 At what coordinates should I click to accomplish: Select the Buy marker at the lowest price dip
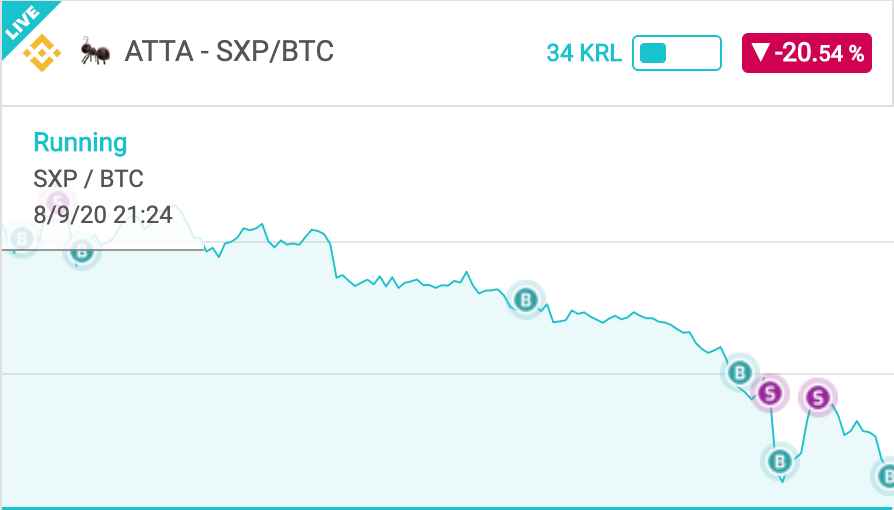click(780, 461)
